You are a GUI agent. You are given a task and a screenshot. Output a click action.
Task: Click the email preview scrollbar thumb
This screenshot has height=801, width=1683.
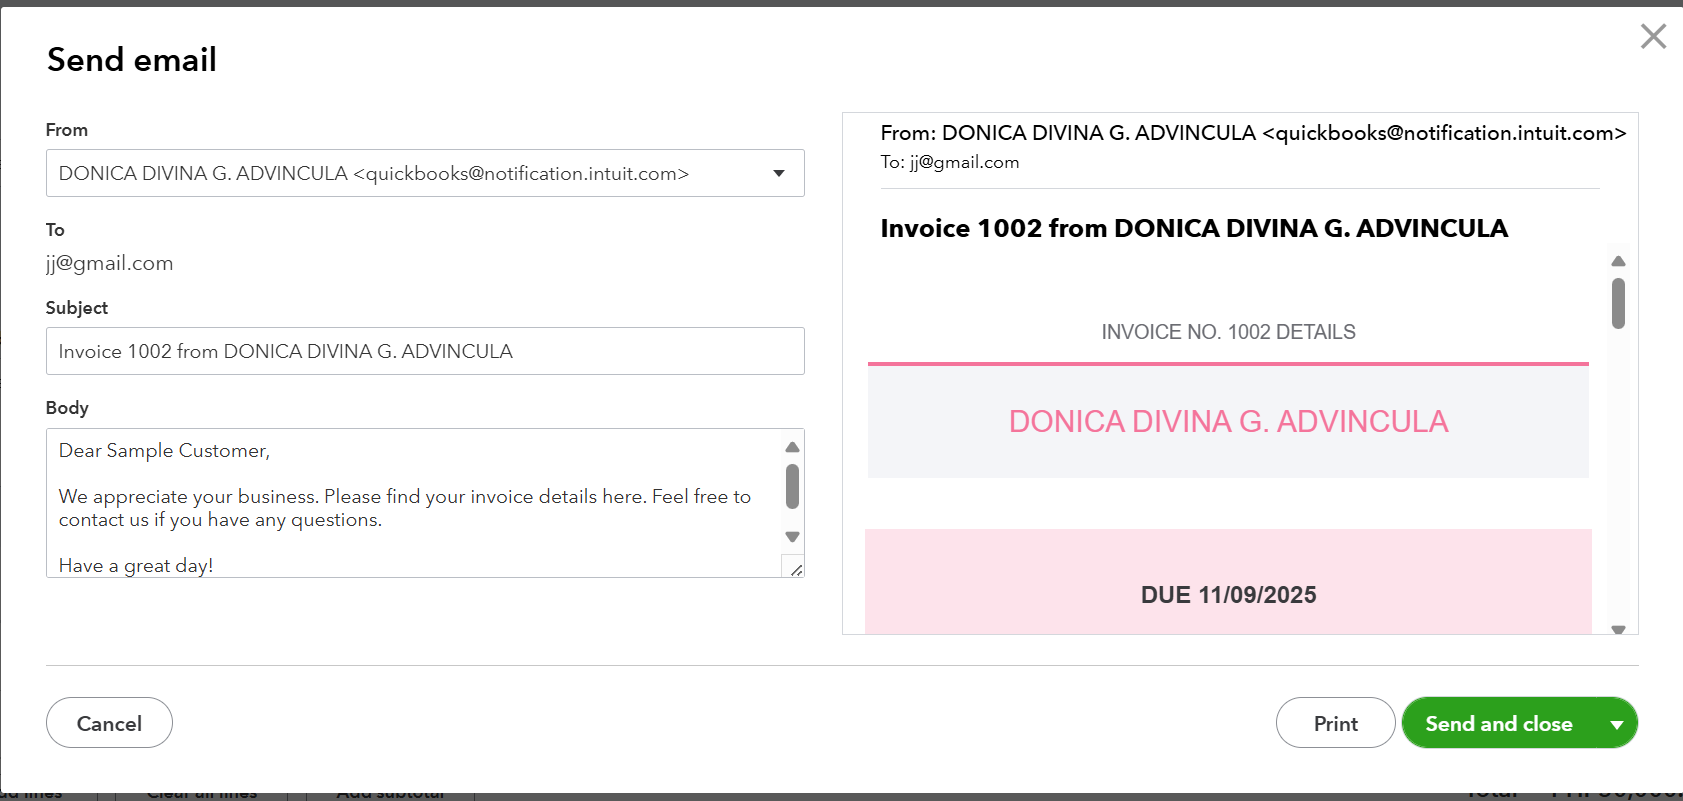(x=1618, y=302)
